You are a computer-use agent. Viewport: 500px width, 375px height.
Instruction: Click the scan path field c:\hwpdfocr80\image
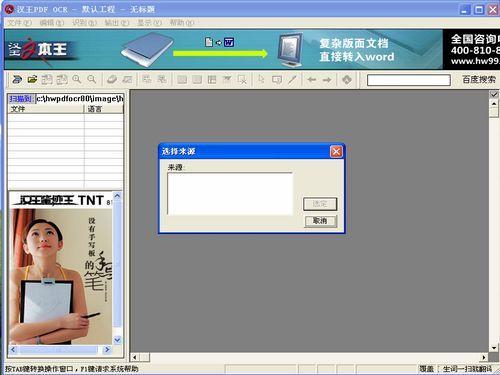pos(79,99)
